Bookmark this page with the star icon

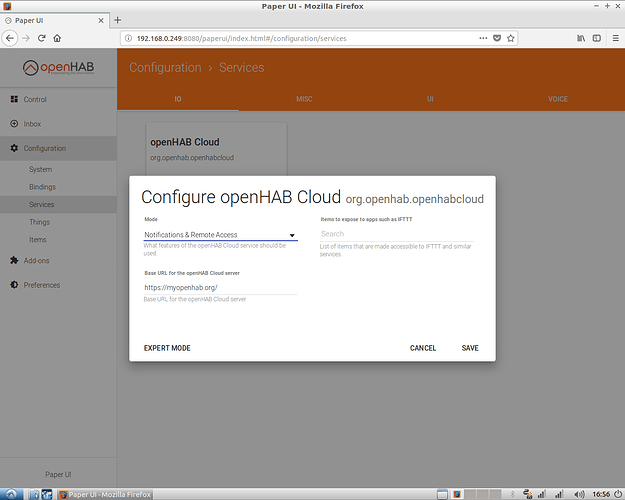pos(511,37)
